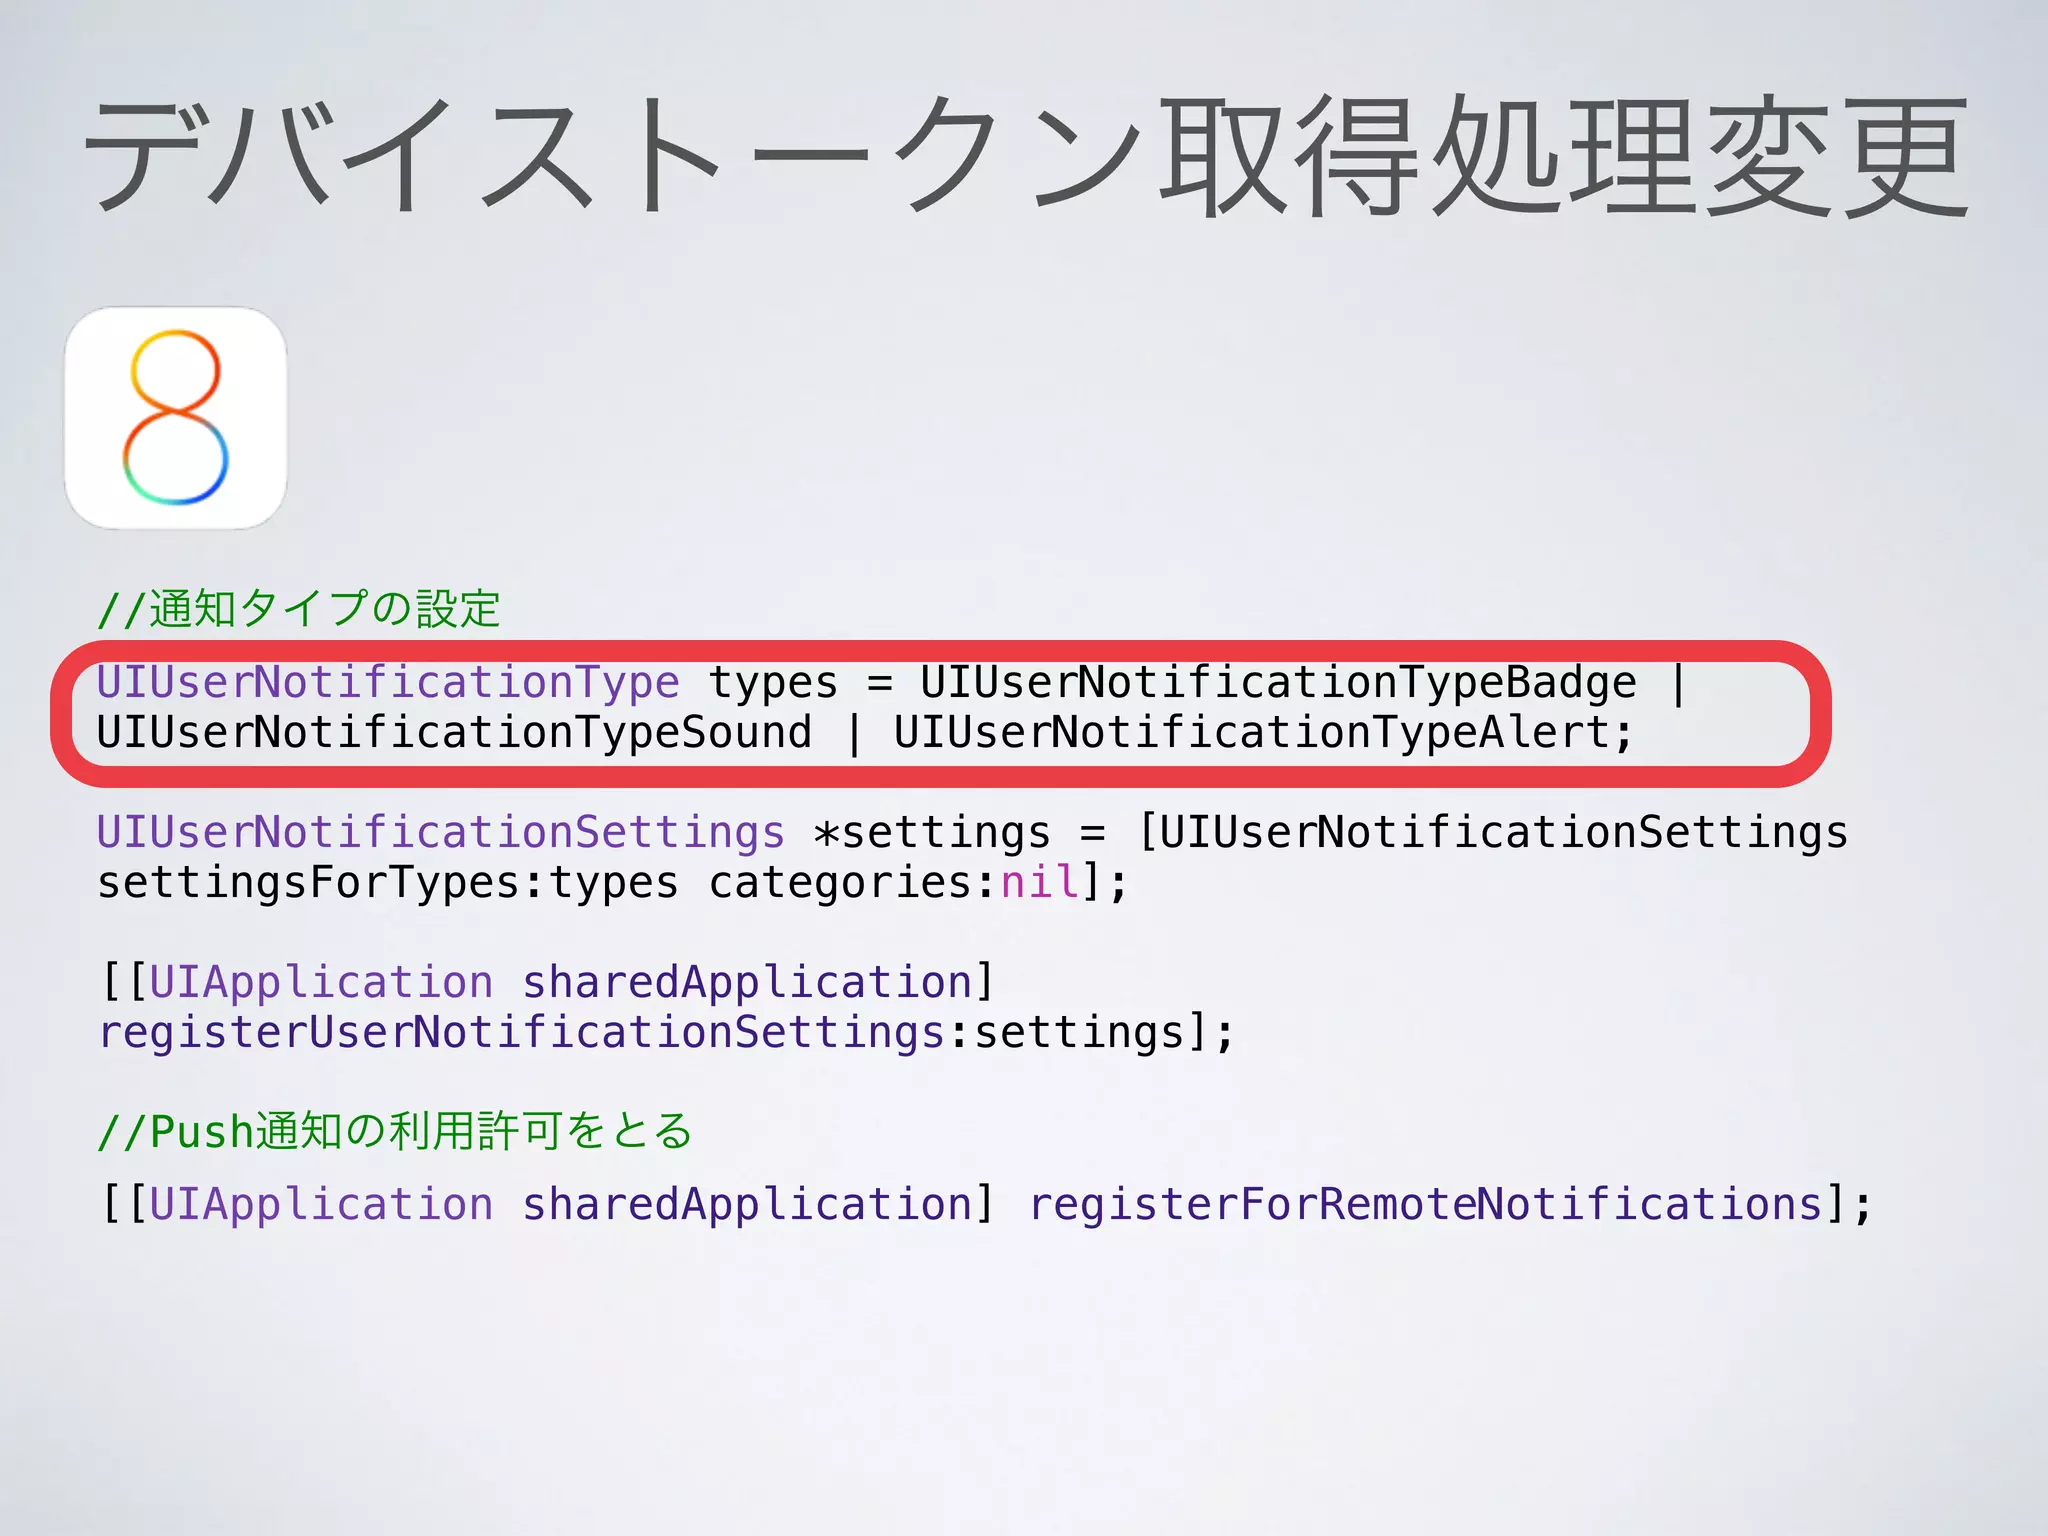Click the purple UIUserNotificationType type name

click(x=388, y=683)
